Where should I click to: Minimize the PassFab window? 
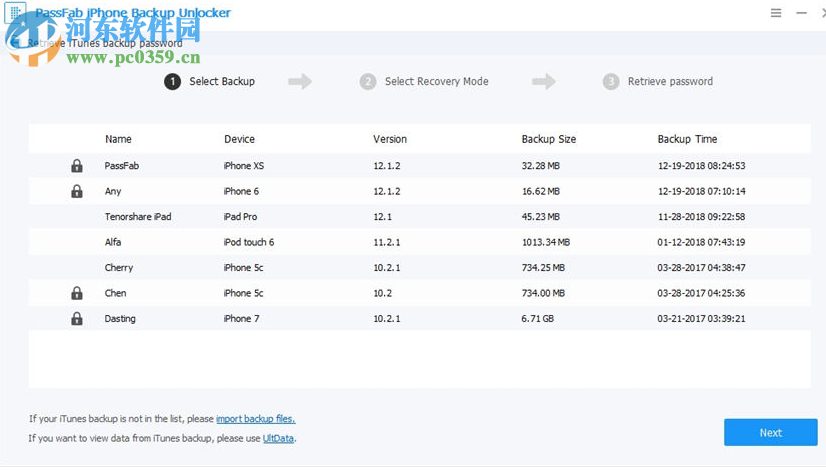tap(801, 13)
